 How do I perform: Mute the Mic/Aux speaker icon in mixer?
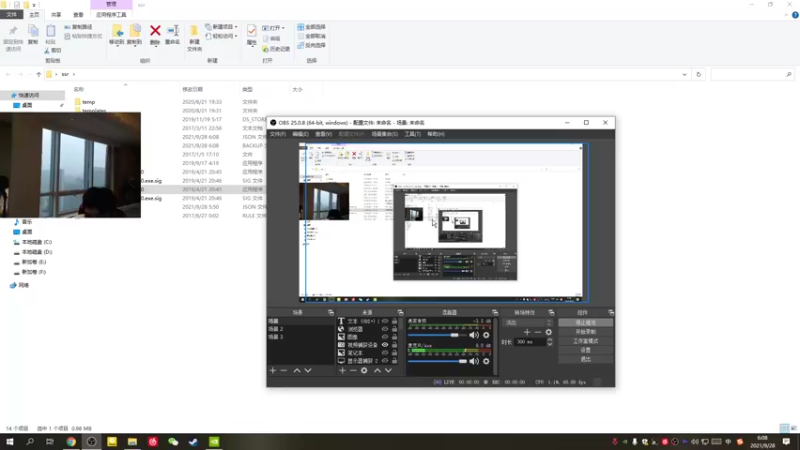(x=474, y=361)
